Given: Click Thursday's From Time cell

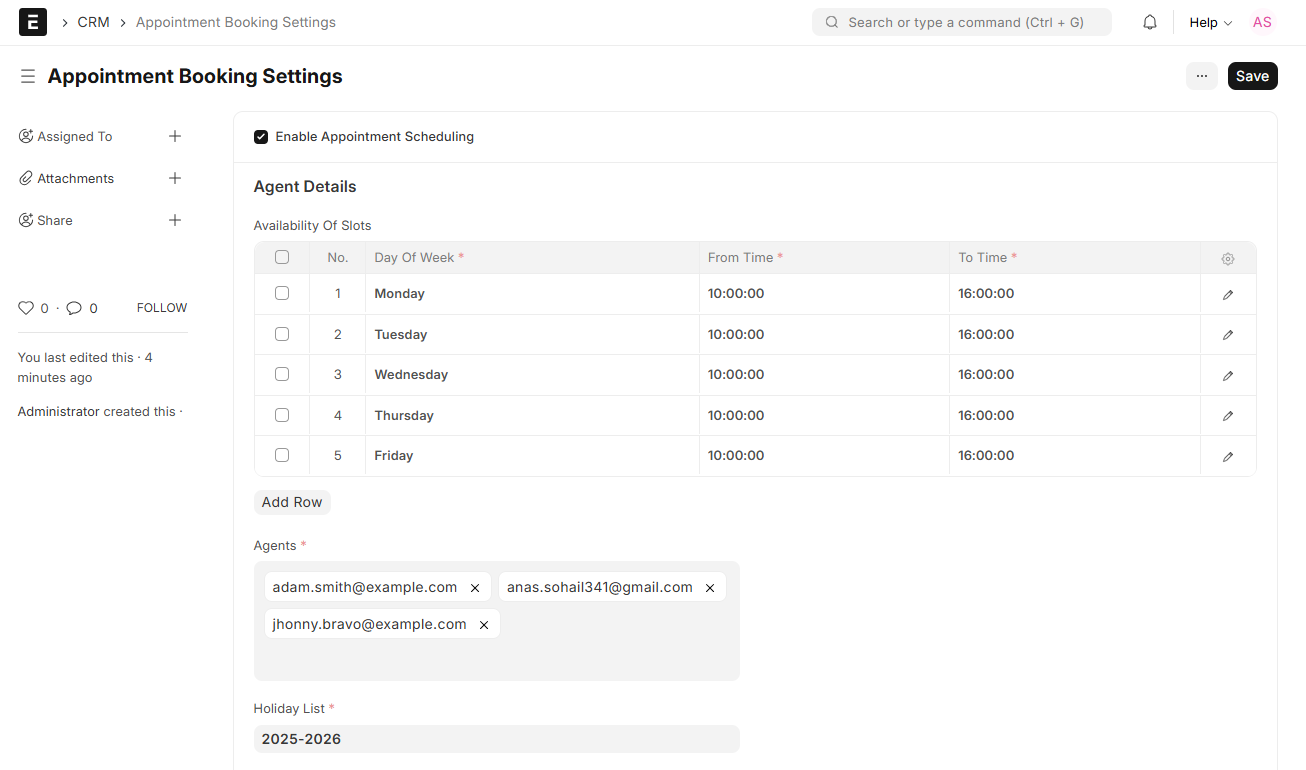Looking at the screenshot, I should pyautogui.click(x=824, y=416).
